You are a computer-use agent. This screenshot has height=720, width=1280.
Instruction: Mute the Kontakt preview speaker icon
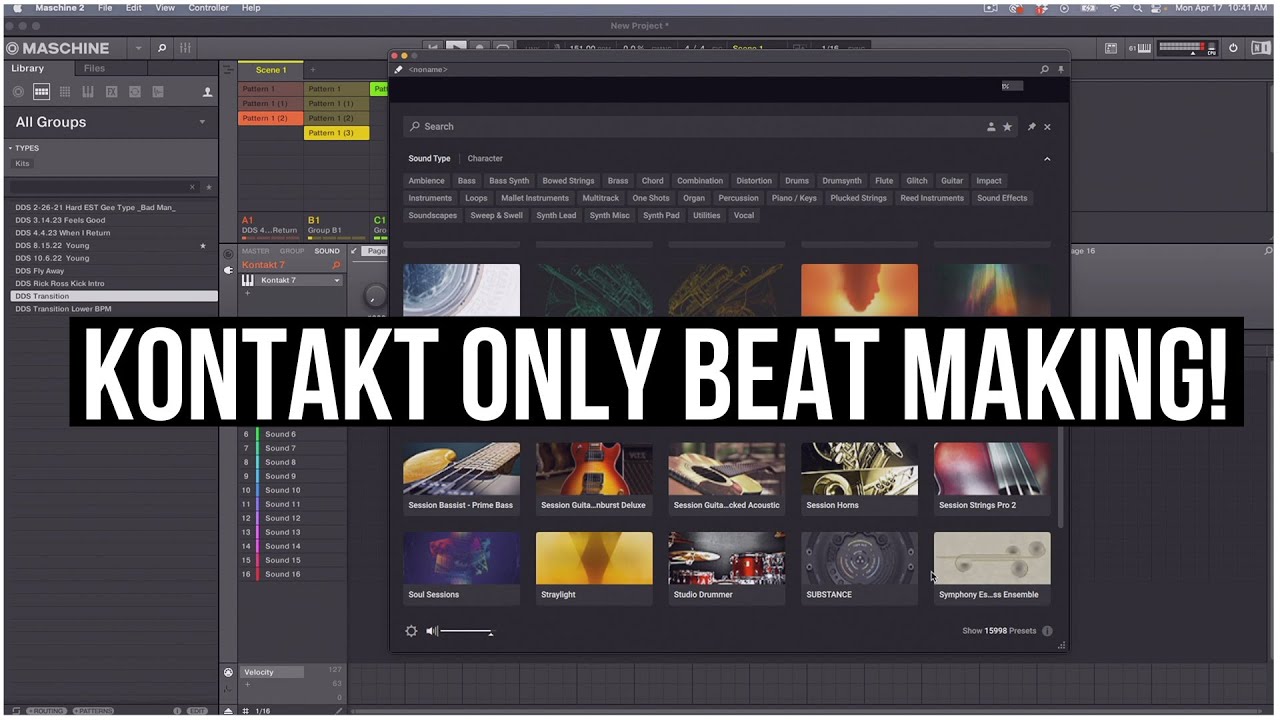(x=432, y=631)
